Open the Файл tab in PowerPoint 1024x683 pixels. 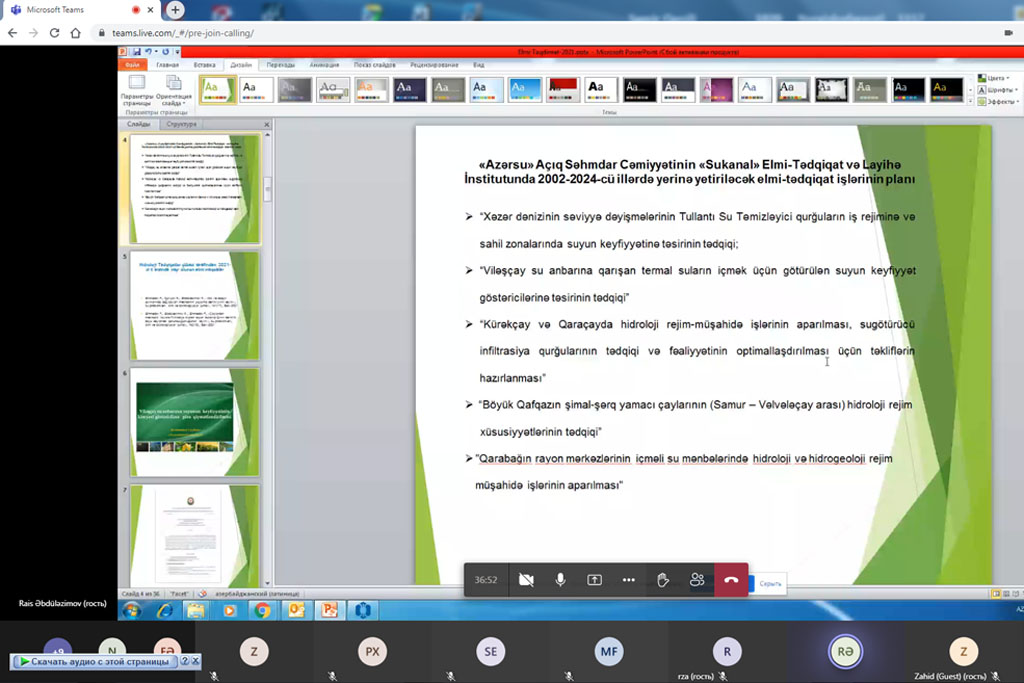click(133, 65)
